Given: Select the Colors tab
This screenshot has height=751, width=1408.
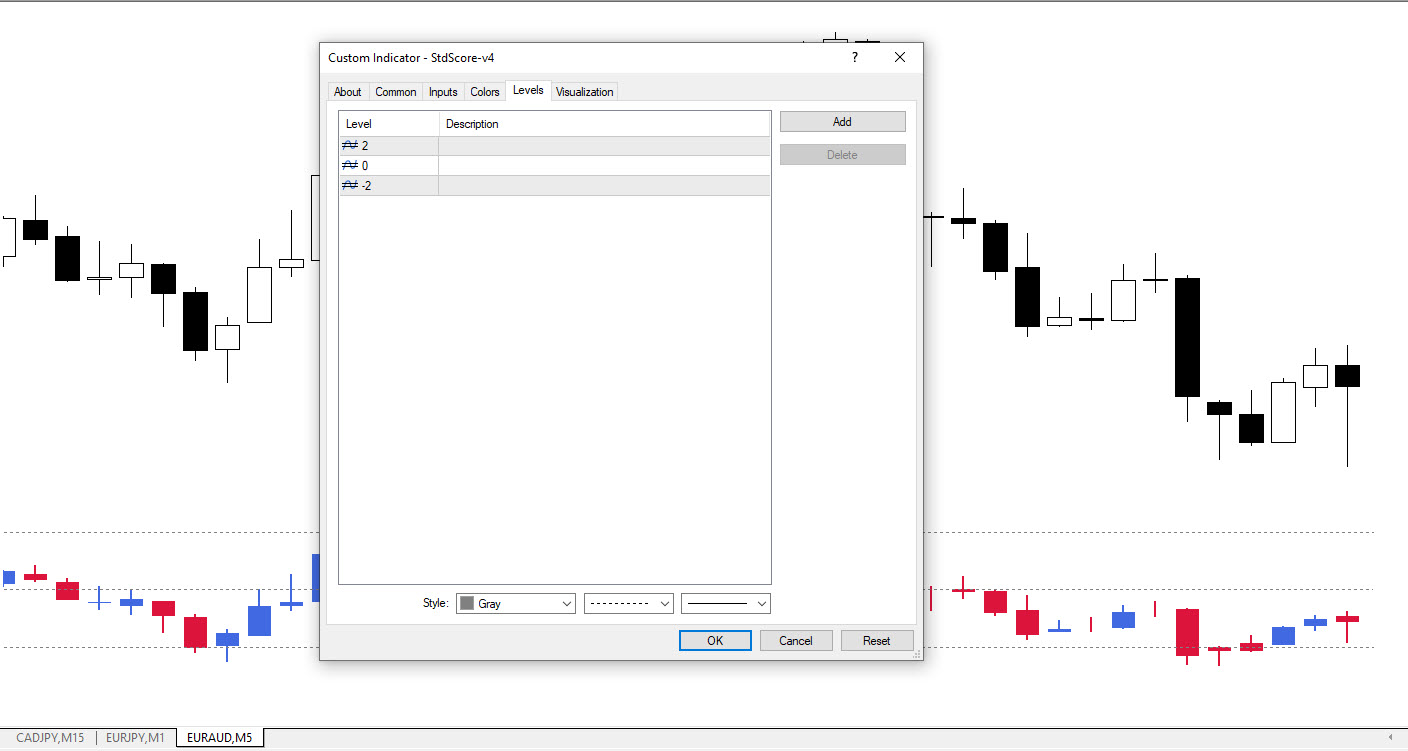Looking at the screenshot, I should point(485,92).
